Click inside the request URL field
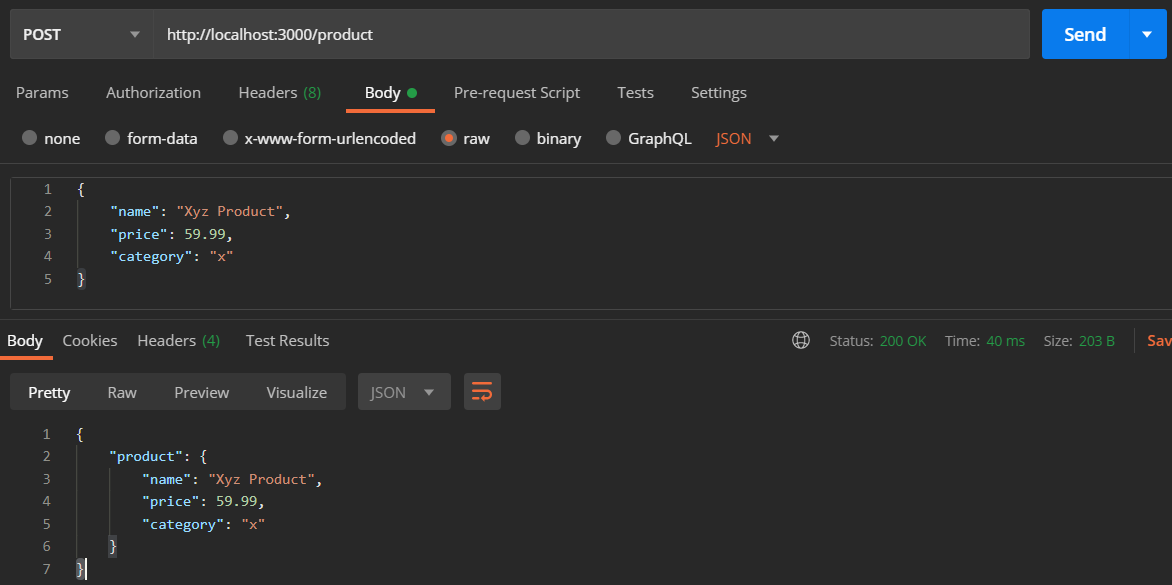Screen dimensions: 1172x585 tap(400, 33)
